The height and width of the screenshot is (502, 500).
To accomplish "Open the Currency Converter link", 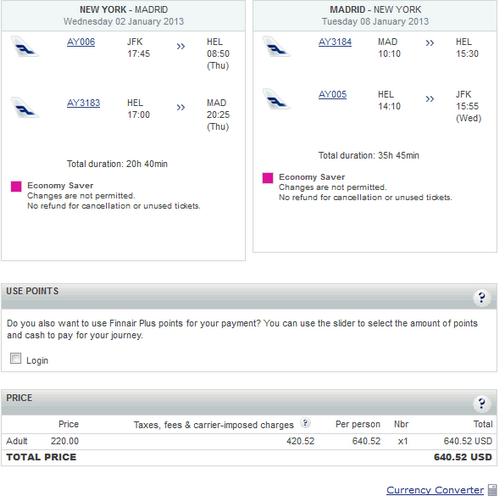I will click(435, 490).
